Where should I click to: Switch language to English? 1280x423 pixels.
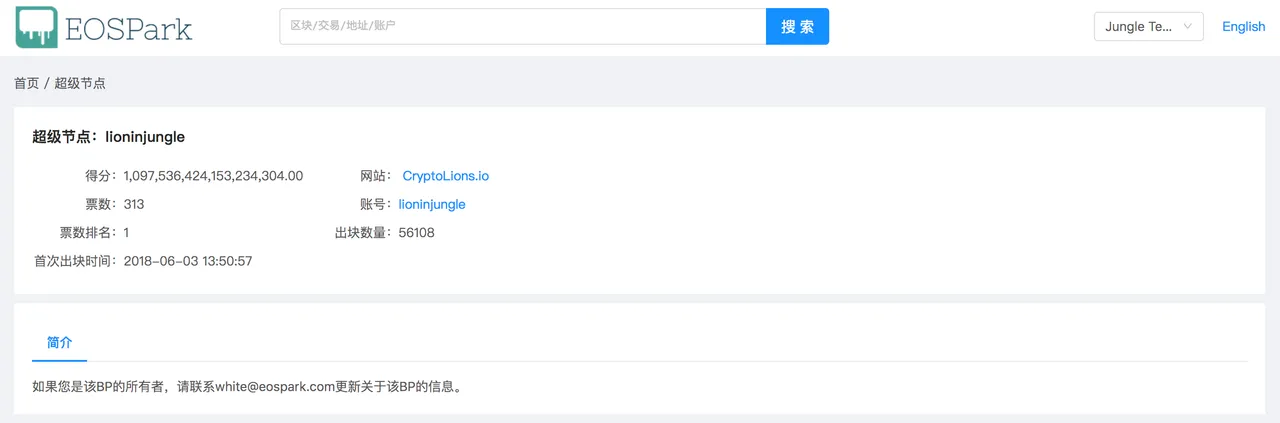[1243, 27]
